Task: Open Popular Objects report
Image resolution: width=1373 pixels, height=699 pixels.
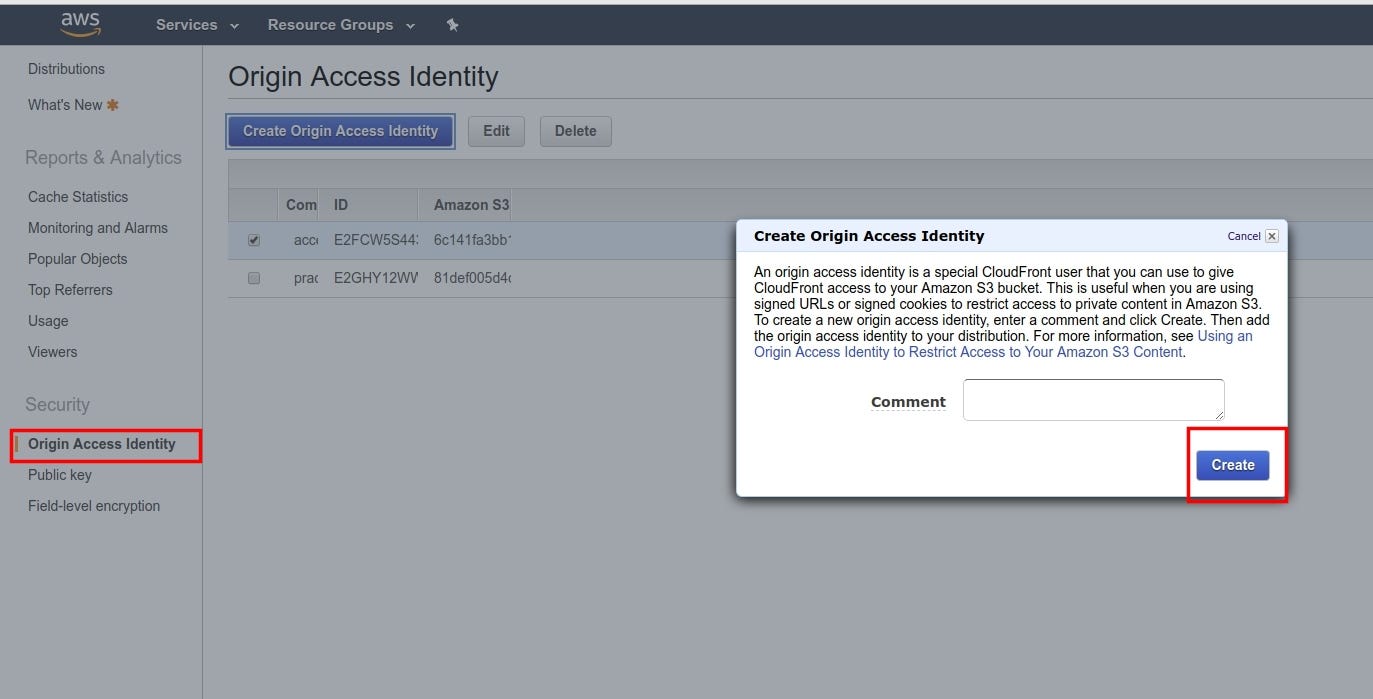Action: [x=78, y=259]
